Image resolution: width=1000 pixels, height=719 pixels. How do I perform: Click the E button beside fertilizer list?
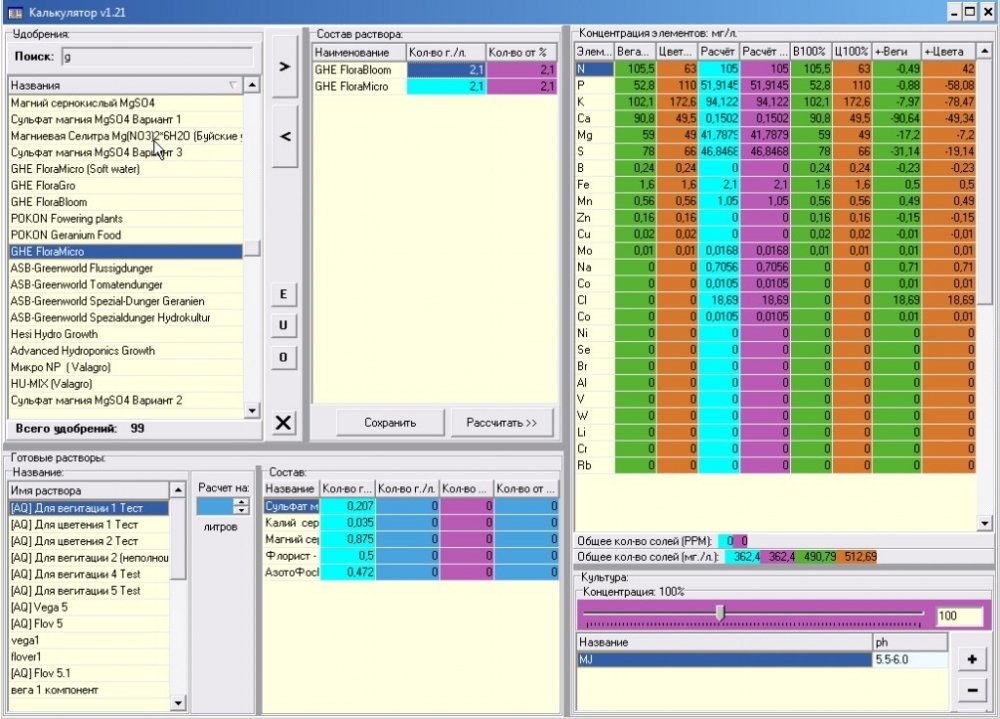283,294
